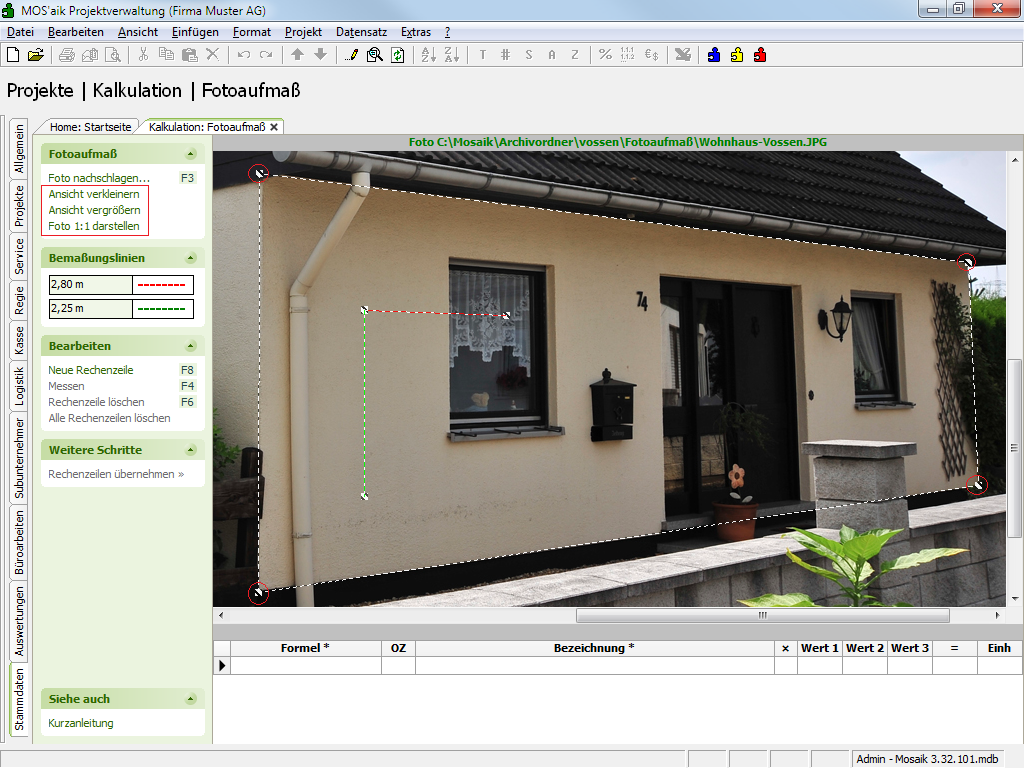Collapse the Bemaßungslinien panel section
The width and height of the screenshot is (1024, 768).
[x=190, y=258]
